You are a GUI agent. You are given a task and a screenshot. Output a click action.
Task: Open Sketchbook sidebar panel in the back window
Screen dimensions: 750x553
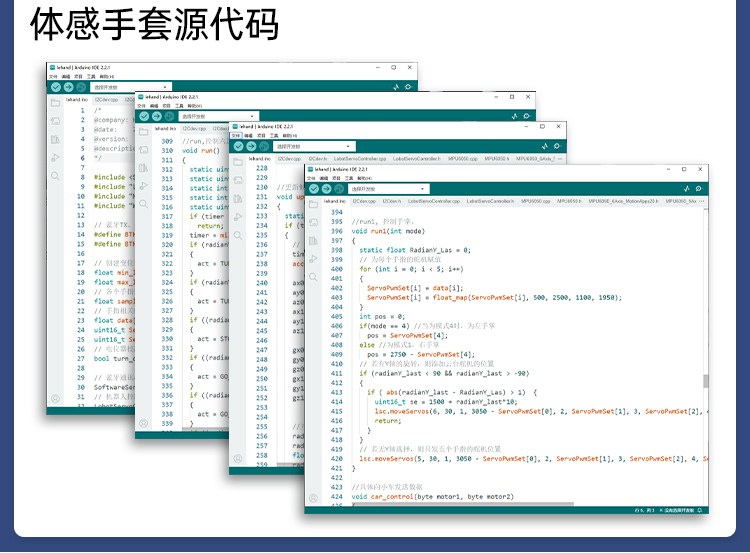pos(55,103)
